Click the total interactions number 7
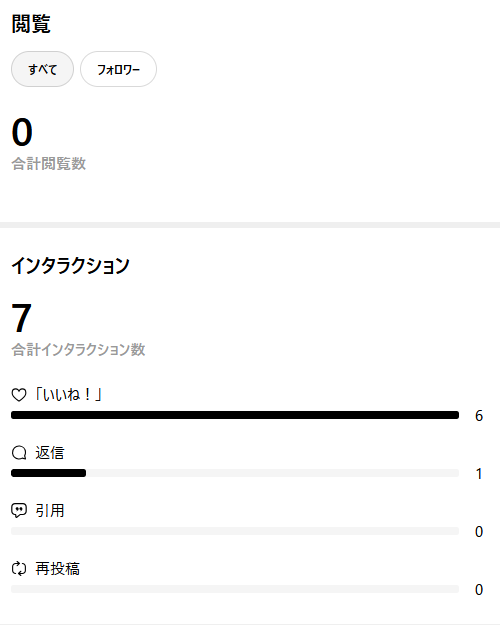Viewport: 500px width, 625px height. click(22, 317)
